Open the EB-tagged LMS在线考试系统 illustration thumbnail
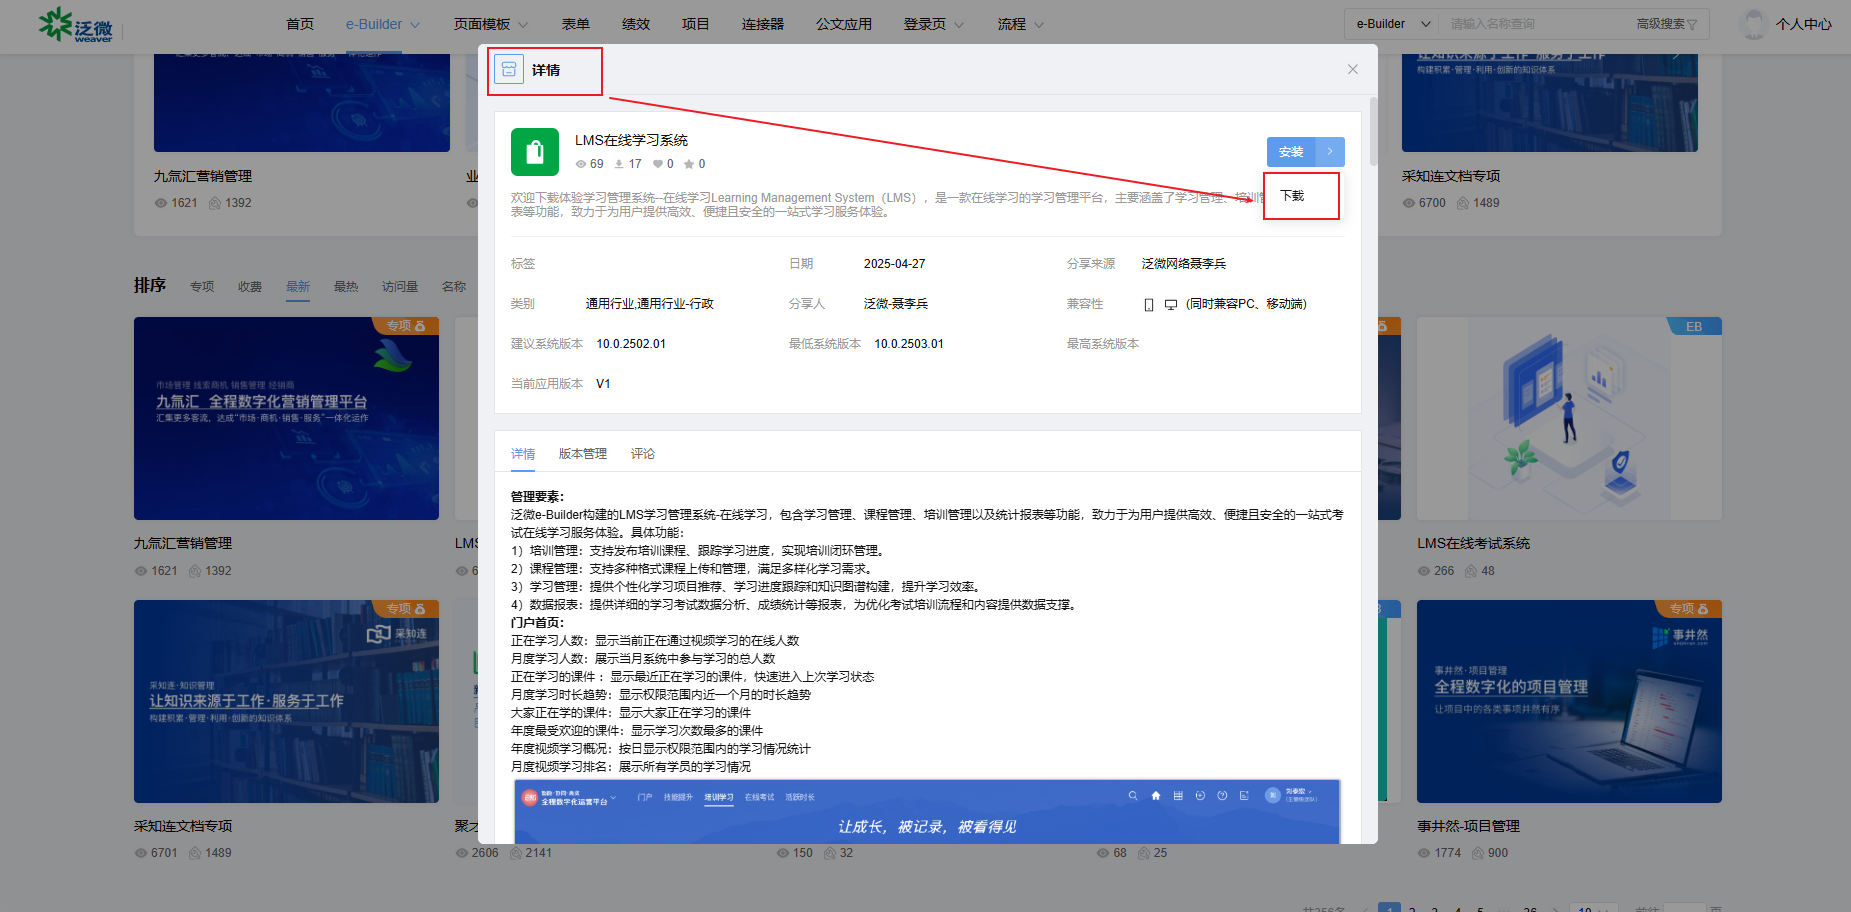 1569,419
